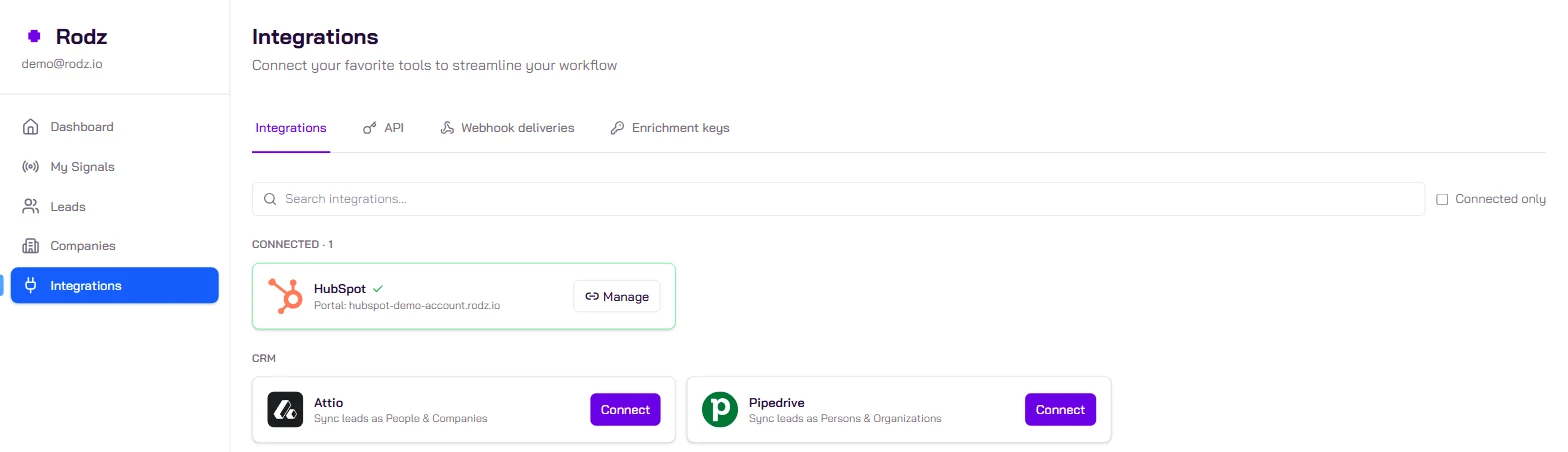Viewport: 1568px width, 452px height.
Task: Click the HubSpot logo
Action: (286, 296)
